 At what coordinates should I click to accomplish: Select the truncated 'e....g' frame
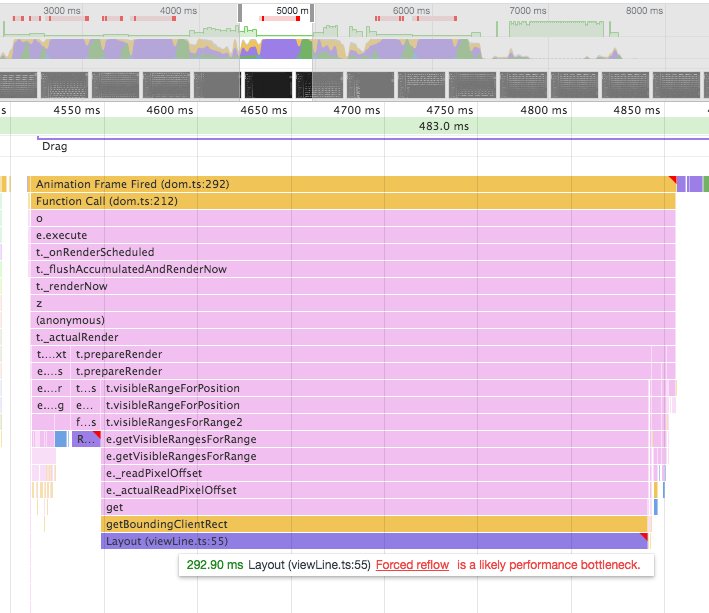pyautogui.click(x=51, y=405)
